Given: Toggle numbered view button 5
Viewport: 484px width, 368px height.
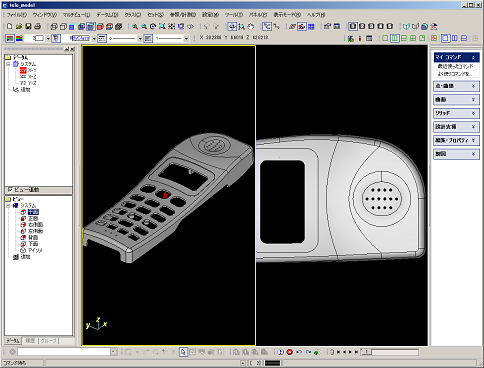Looking at the screenshot, I should pyautogui.click(x=389, y=26).
